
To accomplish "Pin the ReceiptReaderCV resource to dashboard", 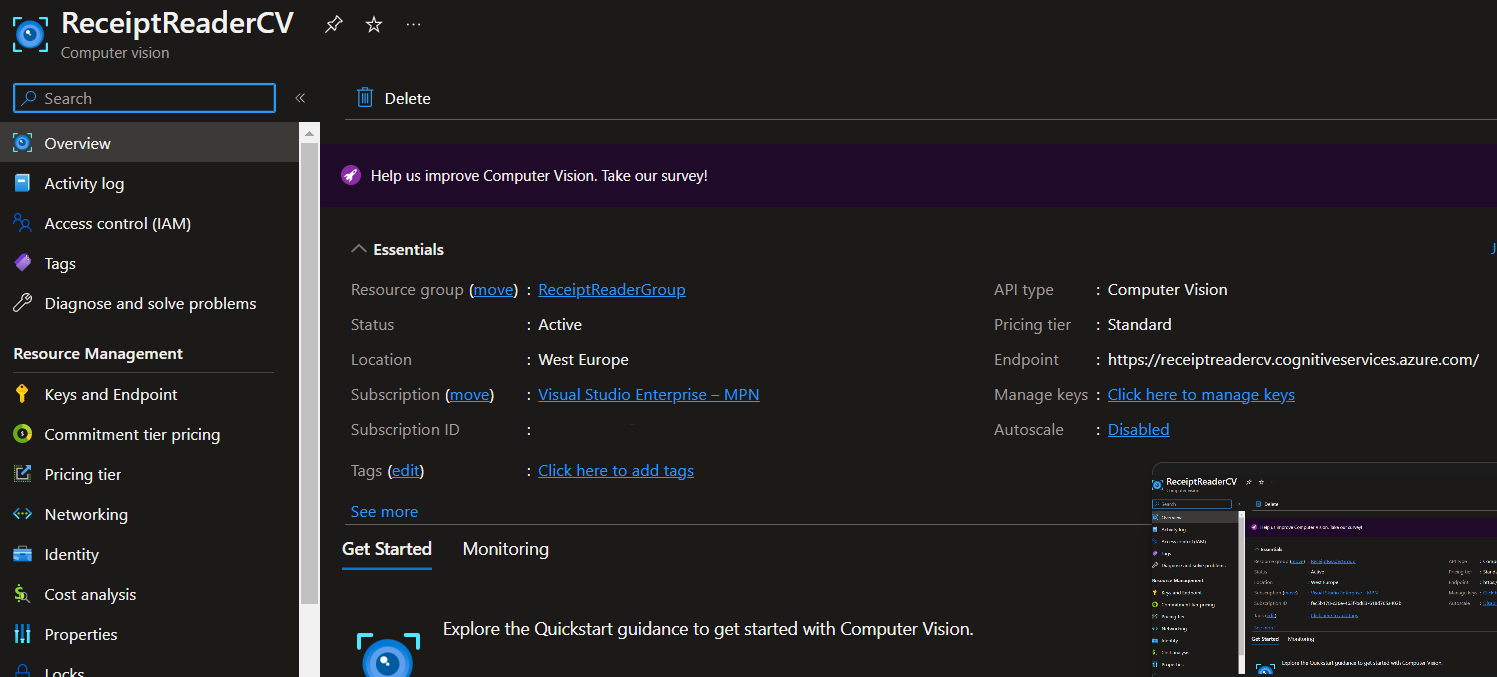I will 334,25.
